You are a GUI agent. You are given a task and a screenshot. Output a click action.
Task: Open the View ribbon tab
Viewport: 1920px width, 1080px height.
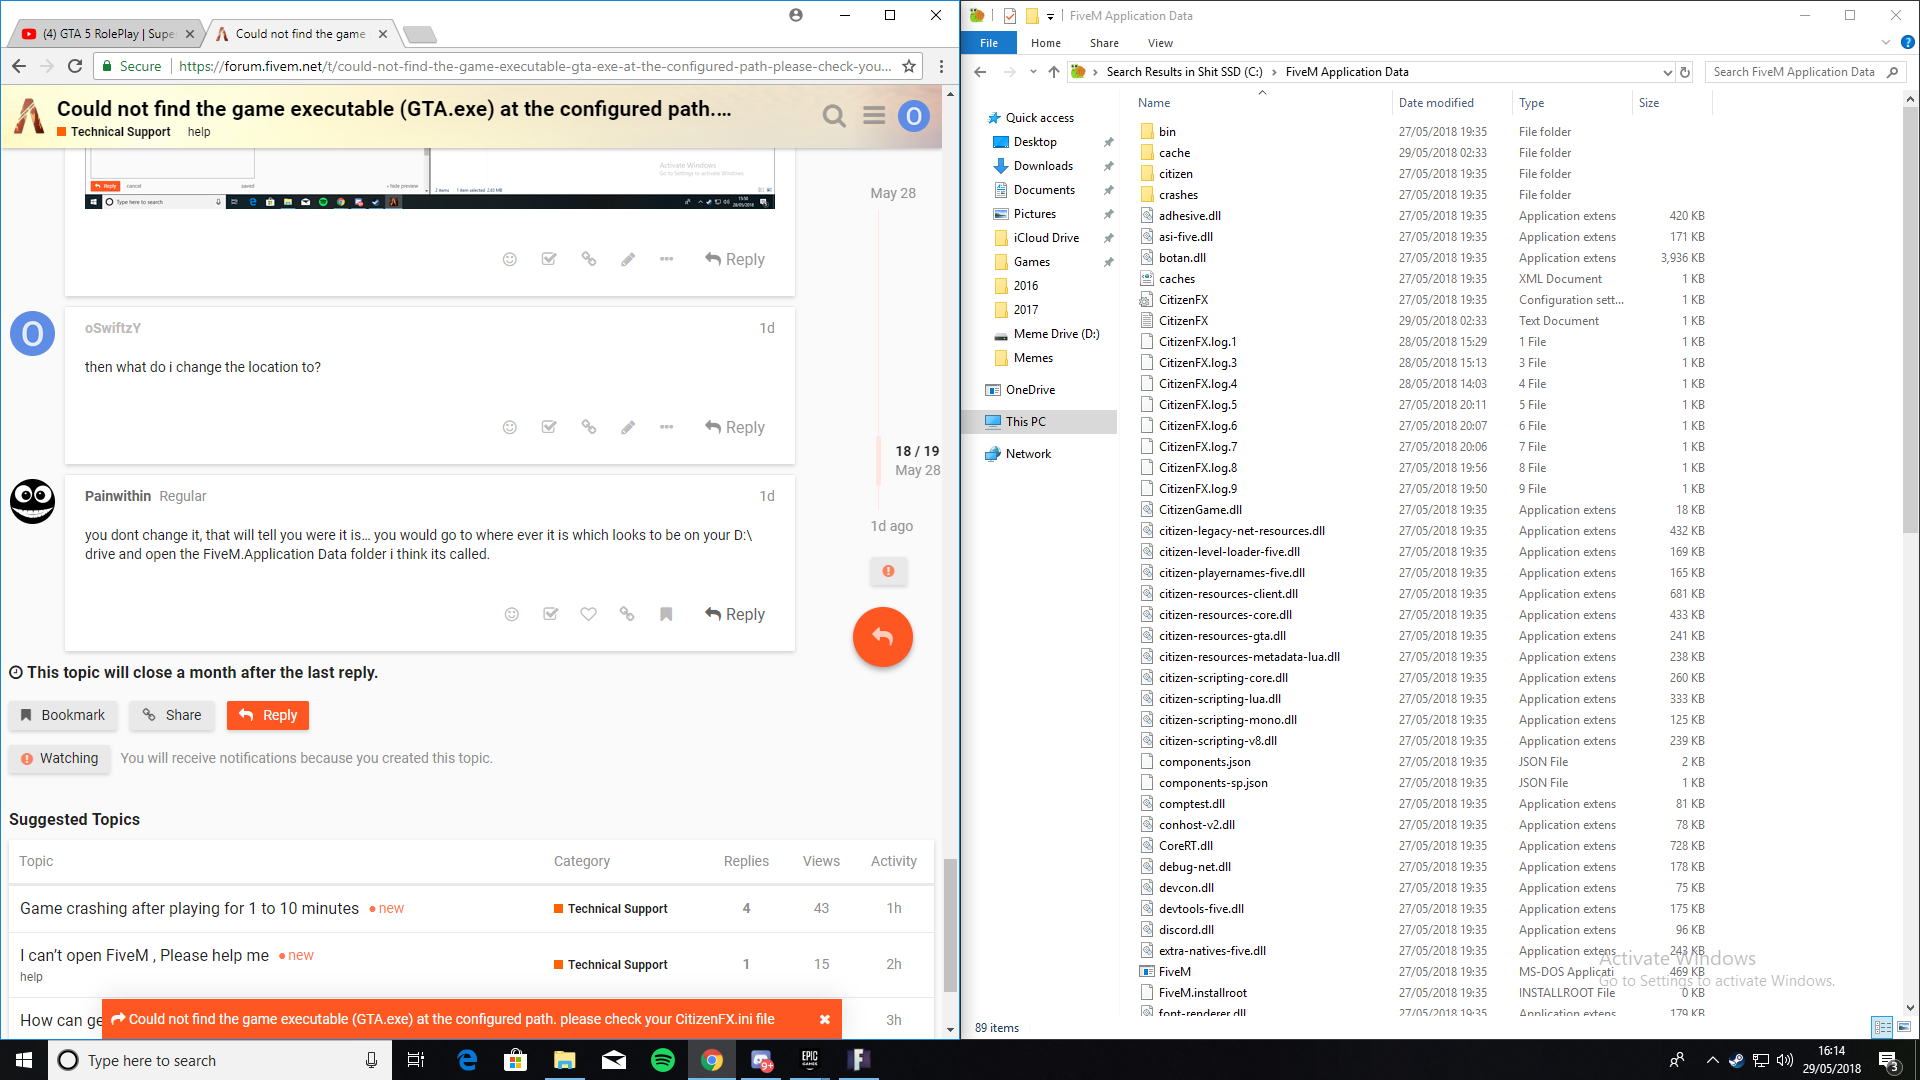tap(1160, 43)
